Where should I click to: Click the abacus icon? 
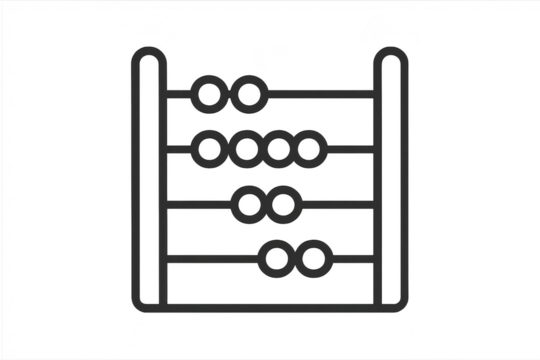pyautogui.click(x=270, y=179)
